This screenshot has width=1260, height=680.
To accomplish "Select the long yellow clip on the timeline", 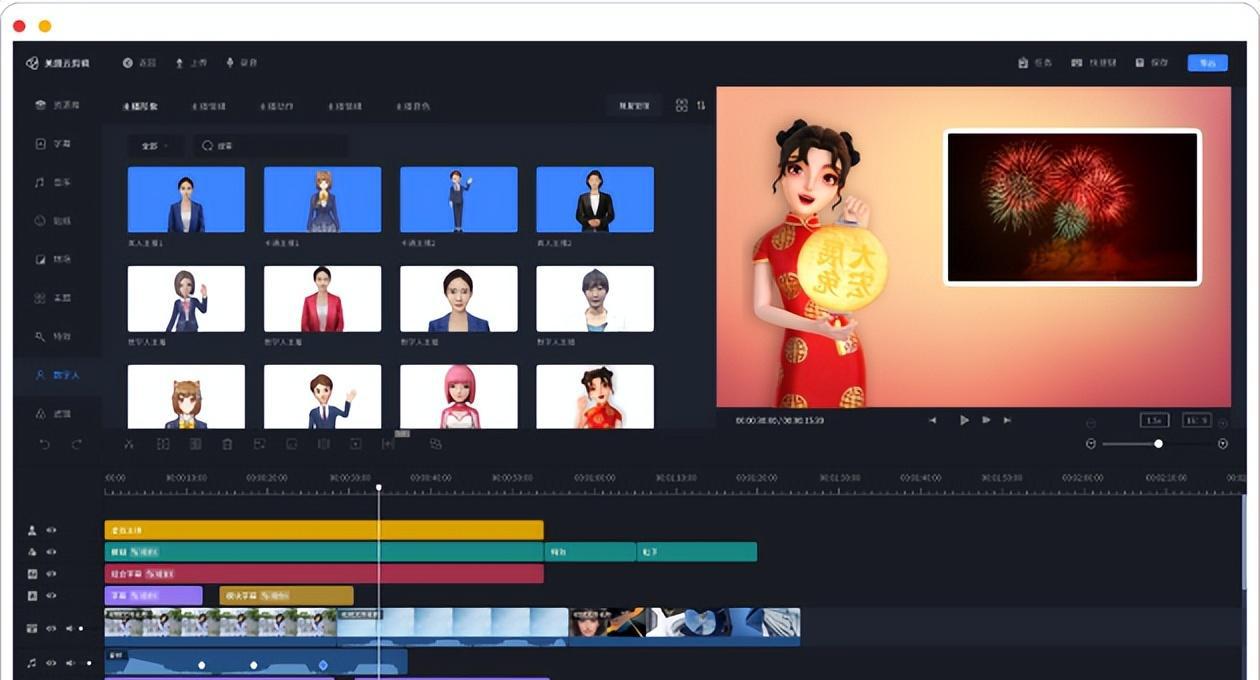I will [x=324, y=530].
